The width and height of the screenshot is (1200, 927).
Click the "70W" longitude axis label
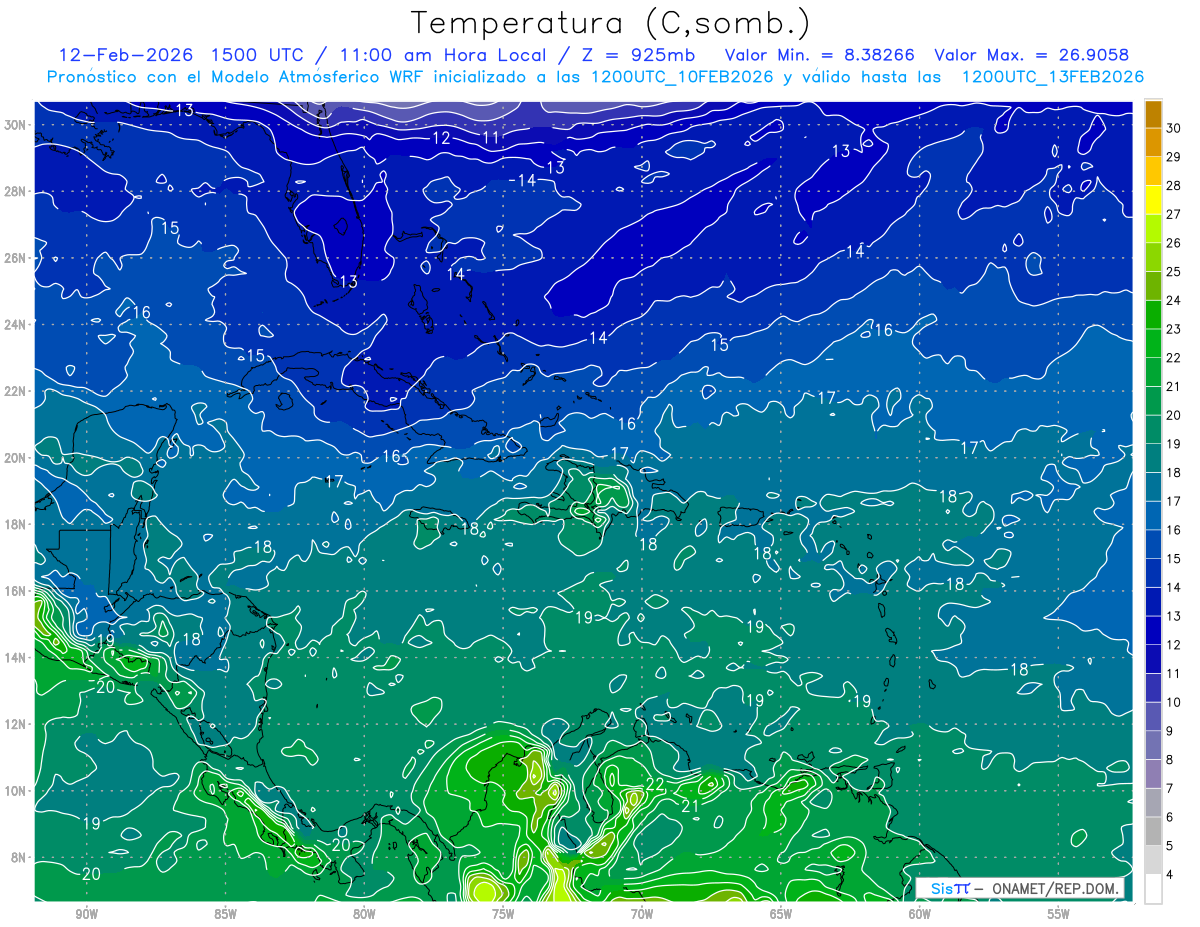642,914
